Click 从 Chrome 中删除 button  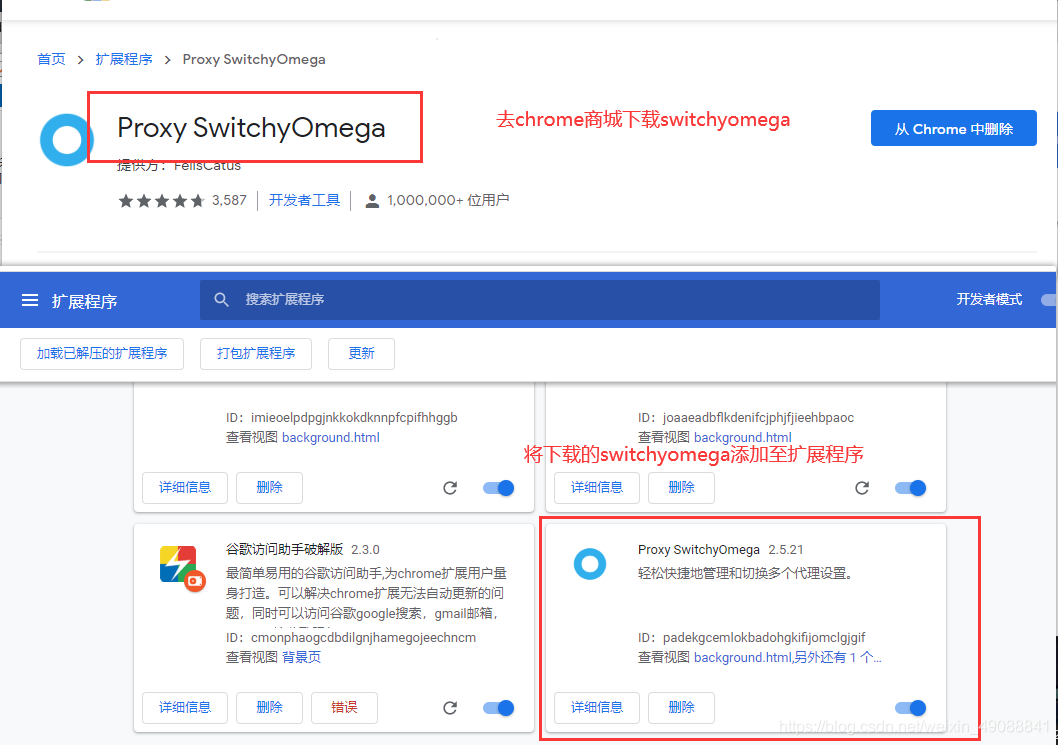coord(953,128)
